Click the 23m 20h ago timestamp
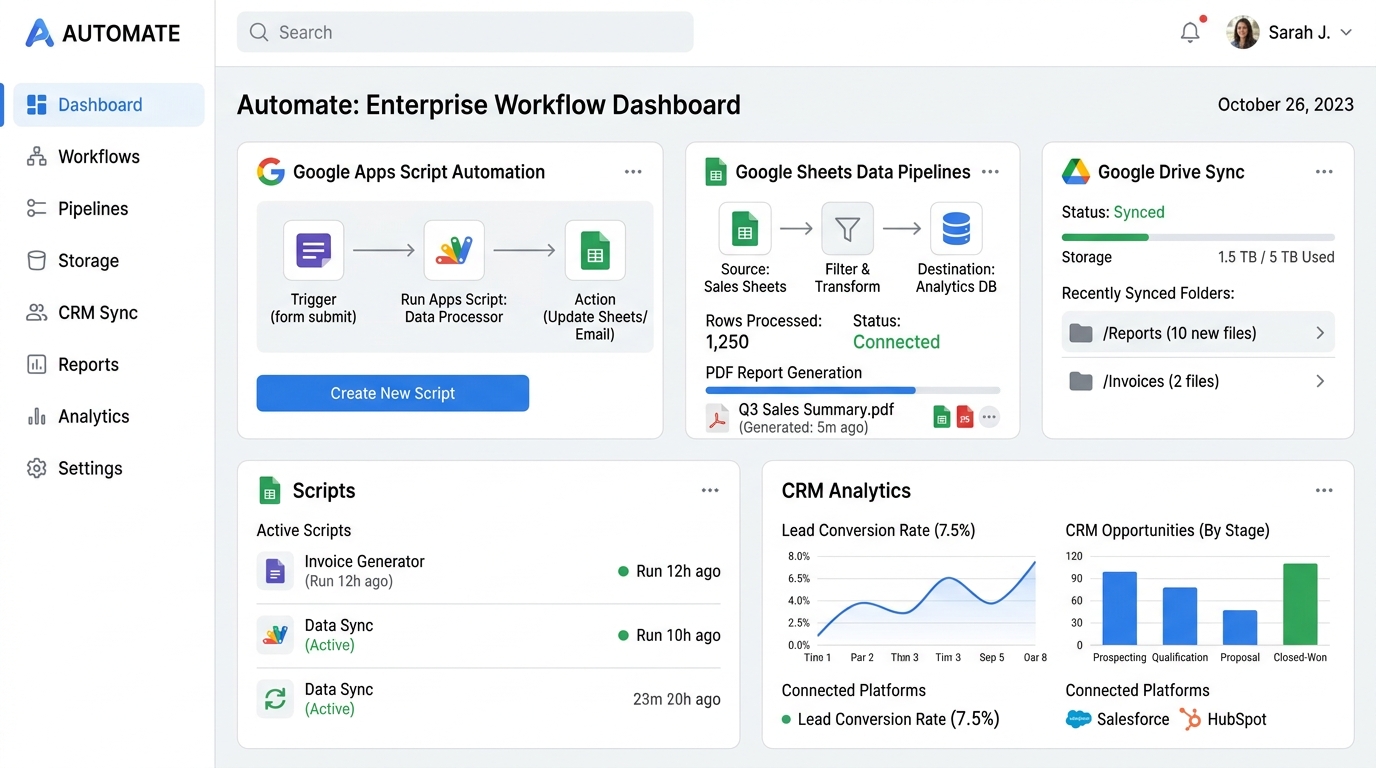This screenshot has width=1376, height=768. click(x=677, y=699)
